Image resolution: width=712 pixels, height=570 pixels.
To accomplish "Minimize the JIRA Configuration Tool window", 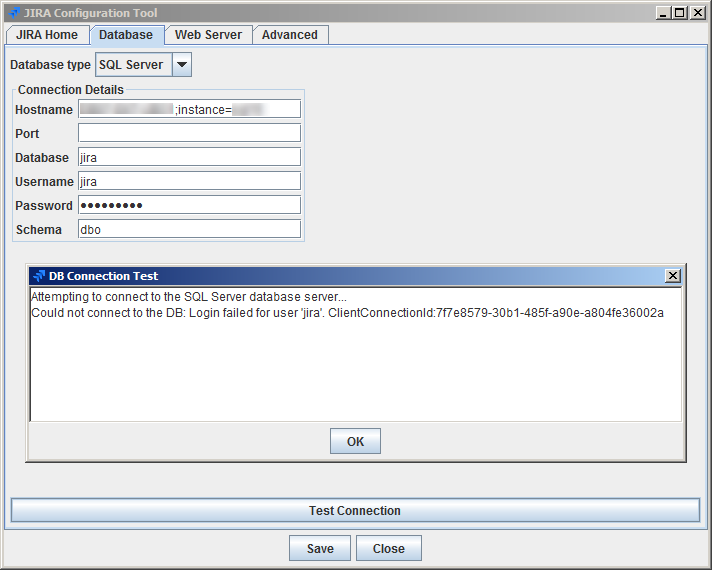I will tap(663, 13).
